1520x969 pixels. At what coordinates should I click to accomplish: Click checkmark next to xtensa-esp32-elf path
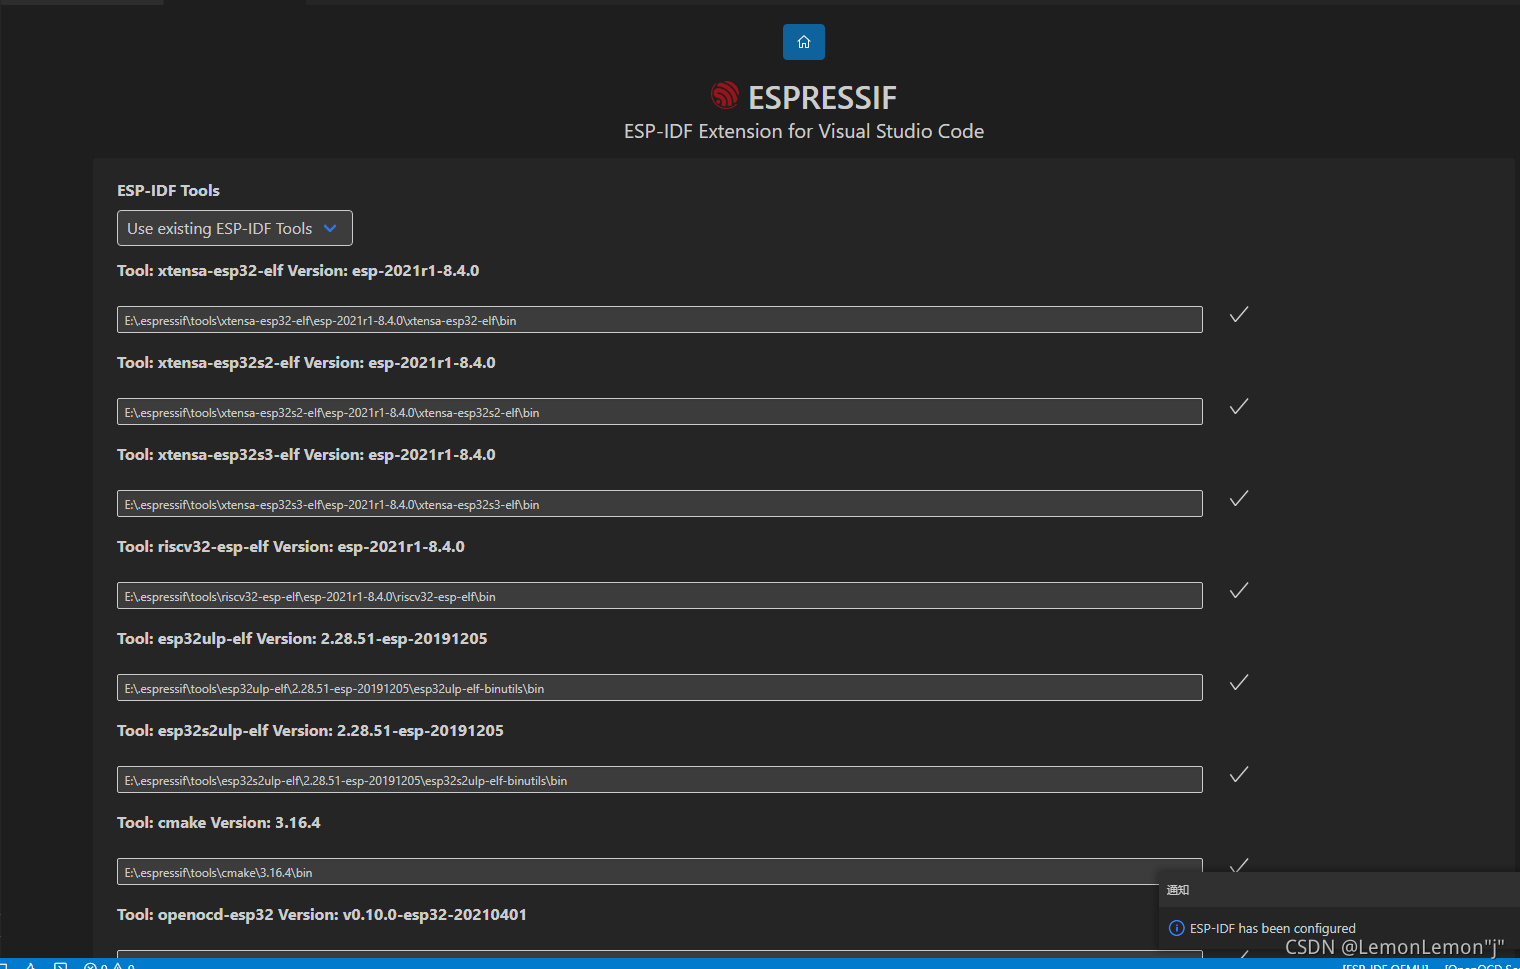tap(1239, 315)
